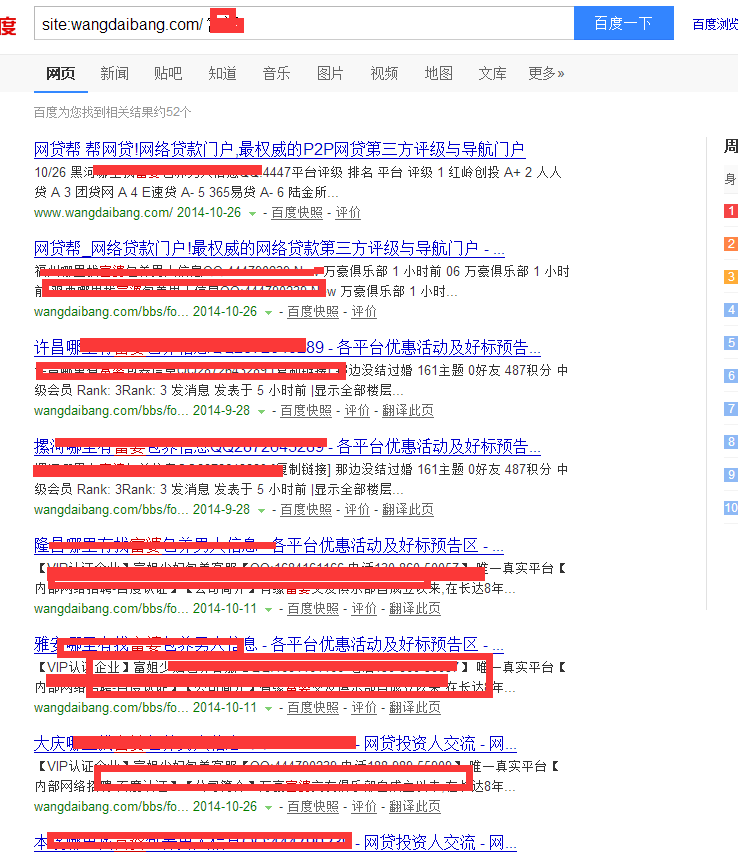Click the blue rank 5 badge in sidebar
The height and width of the screenshot is (859, 738).
[731, 343]
